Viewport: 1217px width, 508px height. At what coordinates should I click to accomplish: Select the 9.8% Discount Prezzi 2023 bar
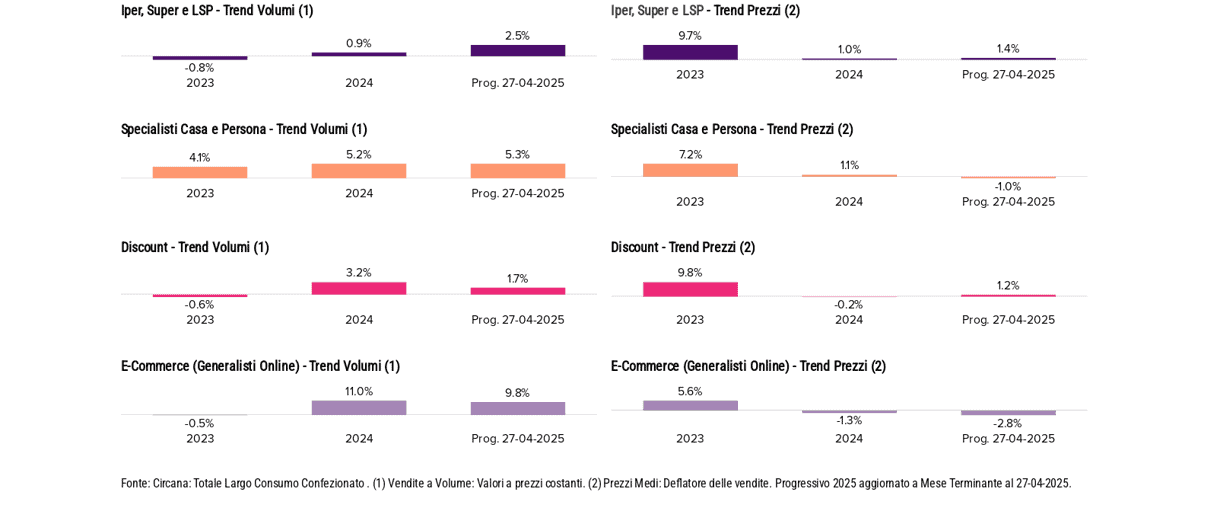click(x=690, y=289)
